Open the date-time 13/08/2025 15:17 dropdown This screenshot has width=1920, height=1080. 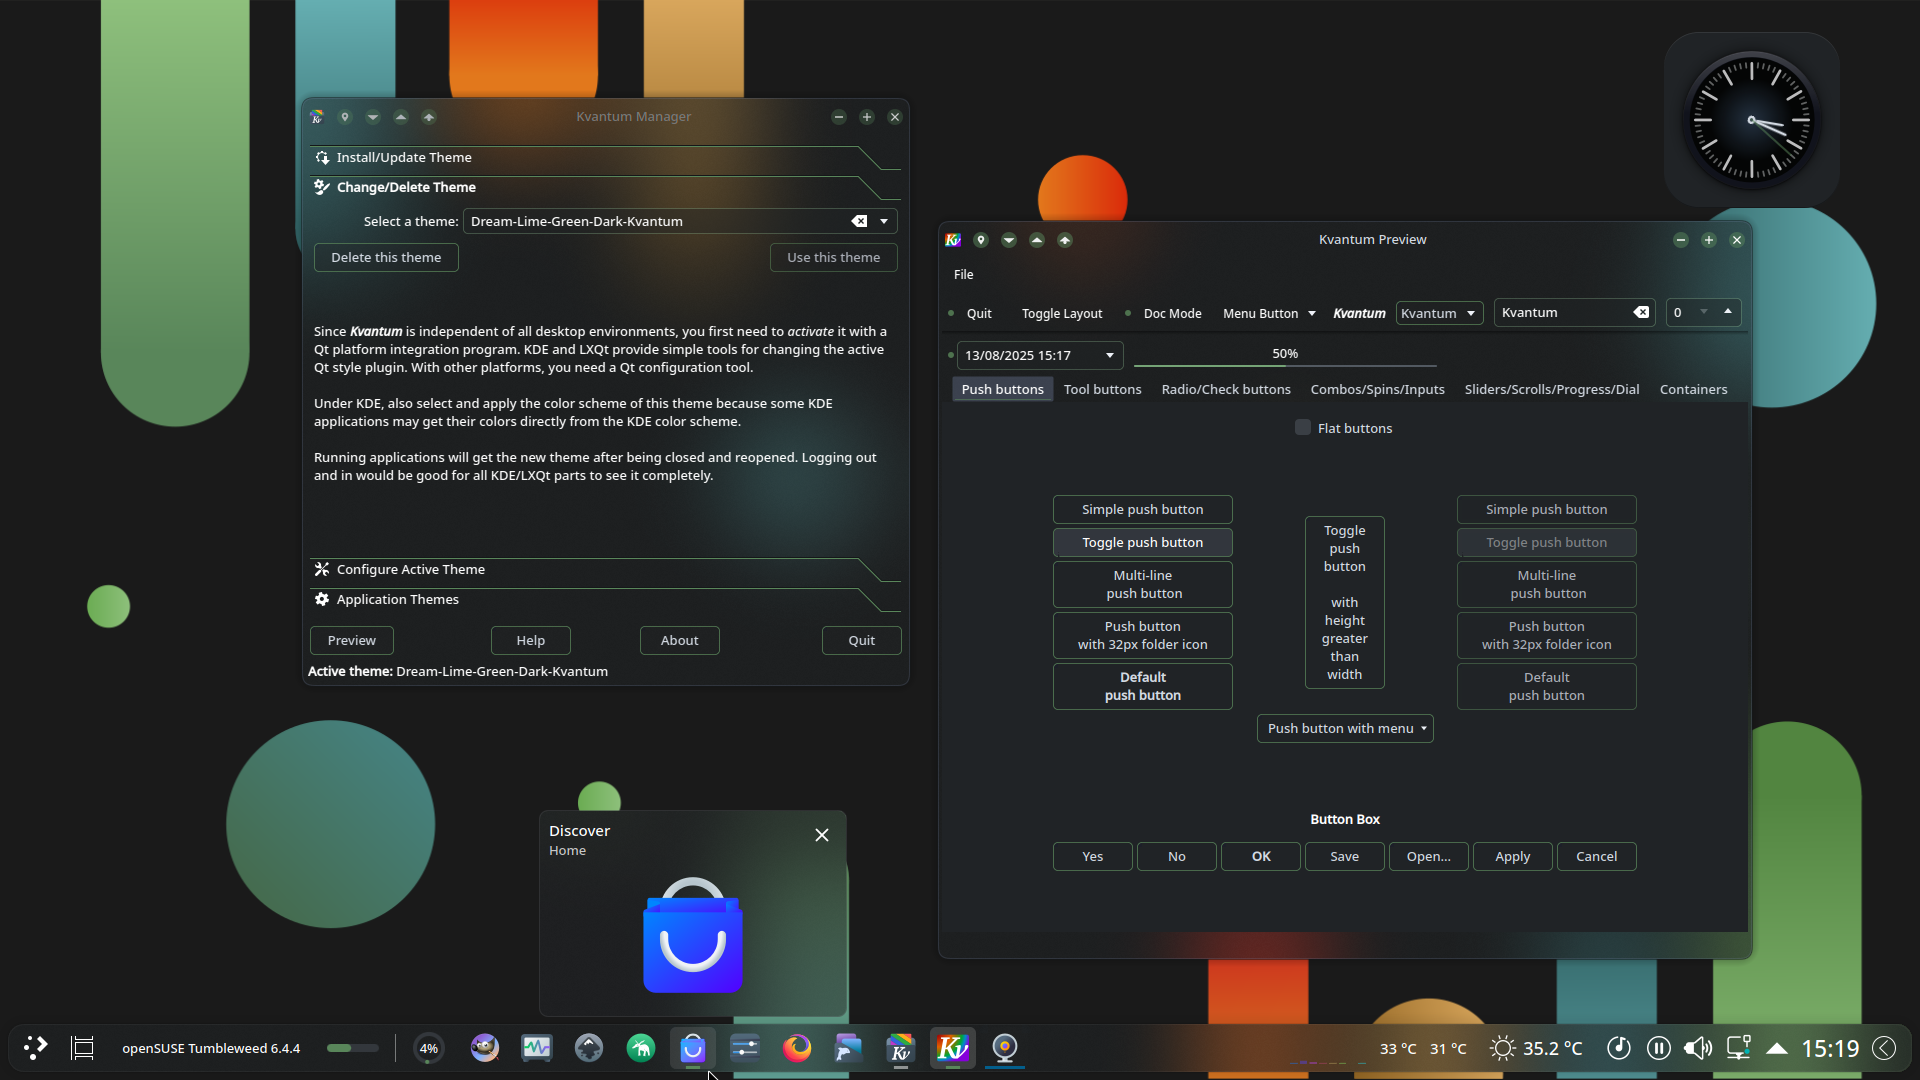[1040, 355]
